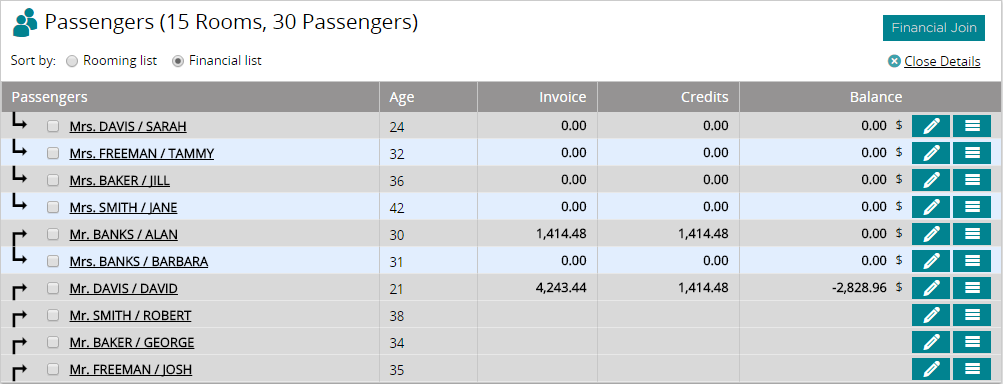Click the edit pencil for Mr. BANKS / ALAN

[x=931, y=234]
